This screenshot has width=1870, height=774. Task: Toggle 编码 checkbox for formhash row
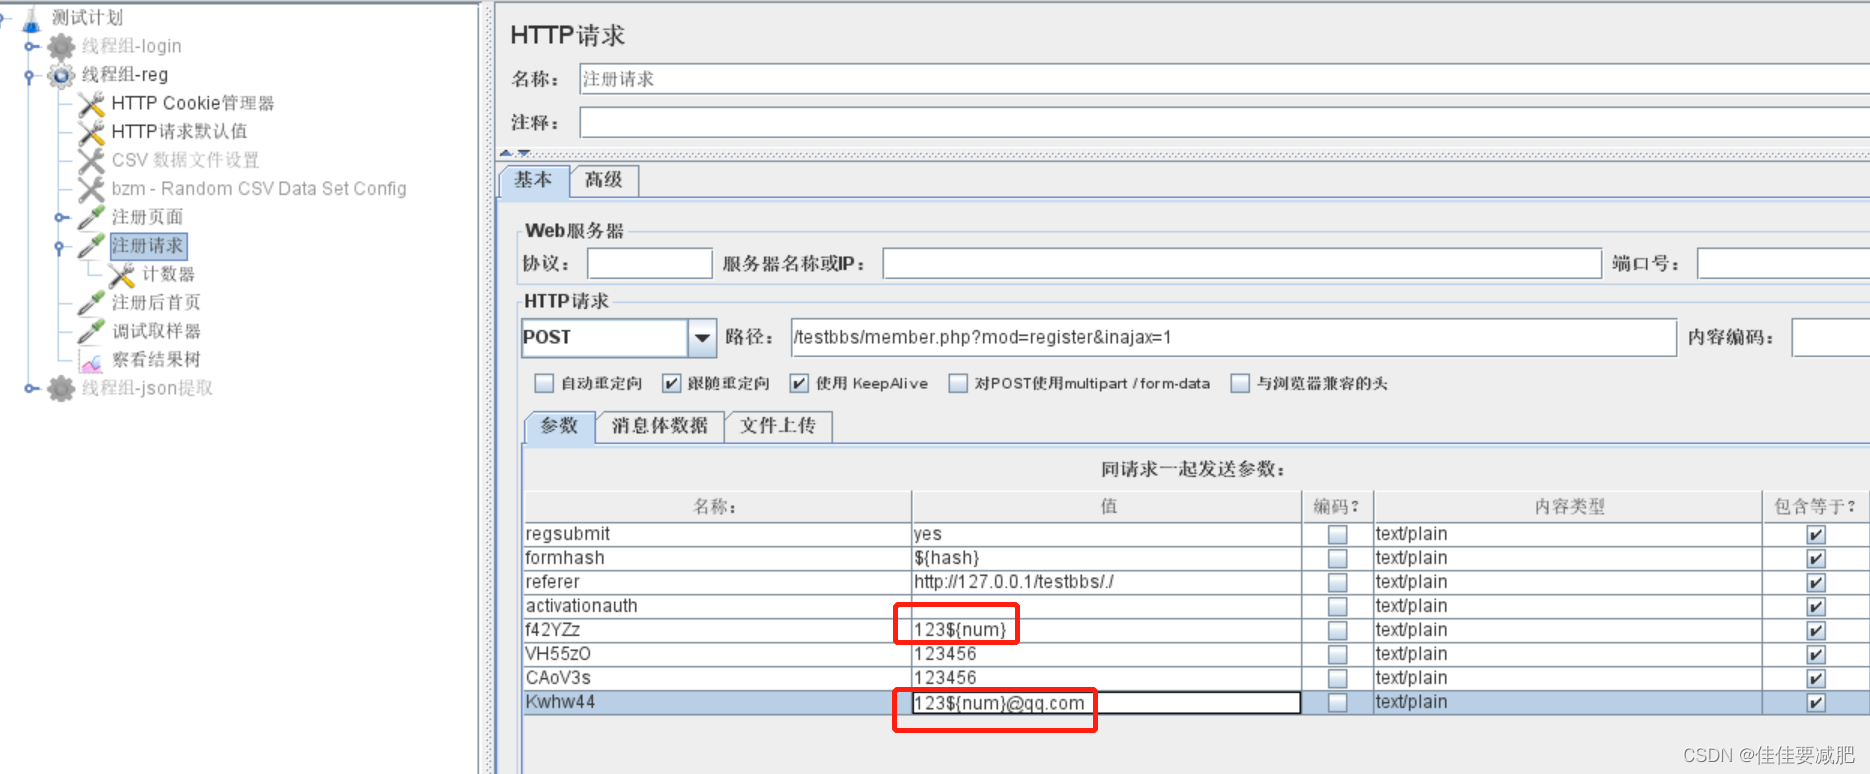[x=1337, y=558]
